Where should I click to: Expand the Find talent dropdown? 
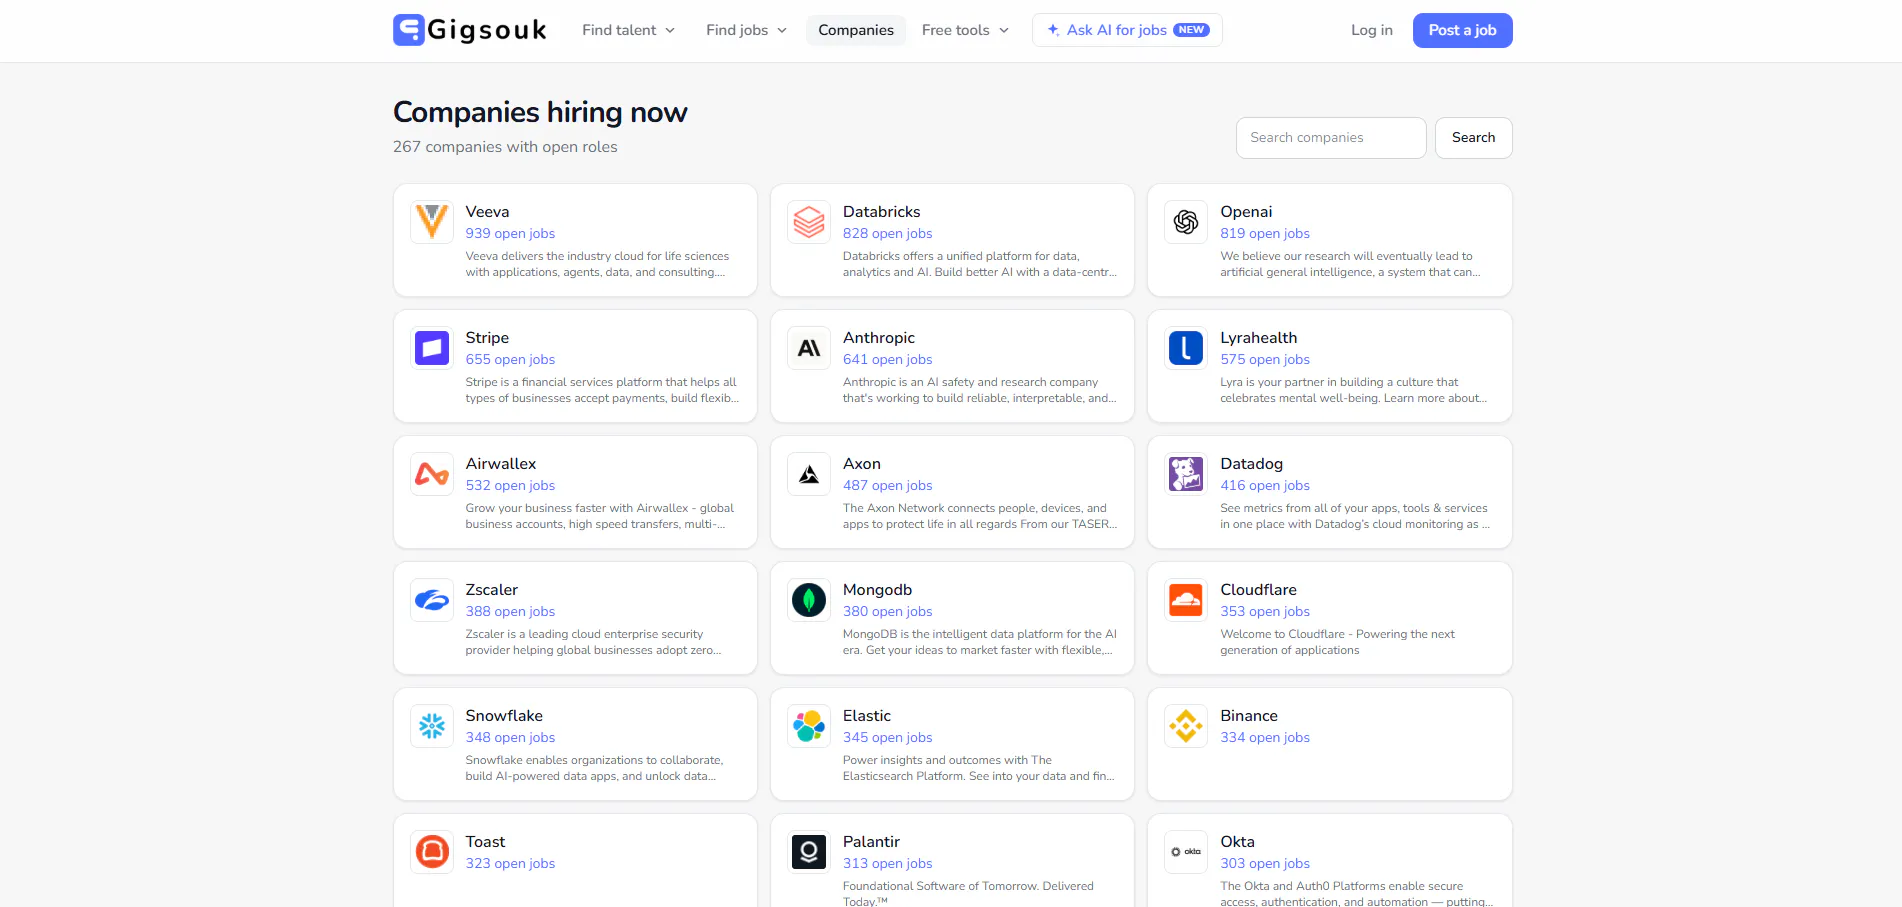(628, 30)
